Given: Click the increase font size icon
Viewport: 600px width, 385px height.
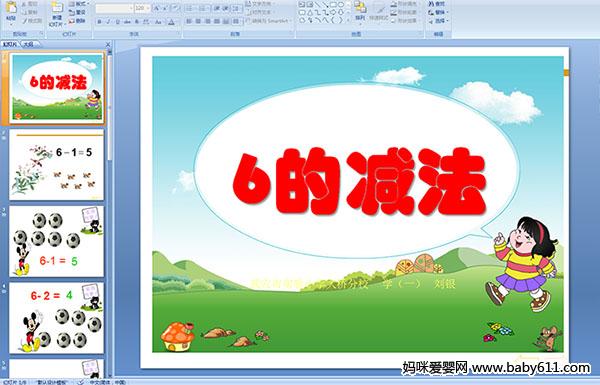Looking at the screenshot, I should click(x=157, y=8).
